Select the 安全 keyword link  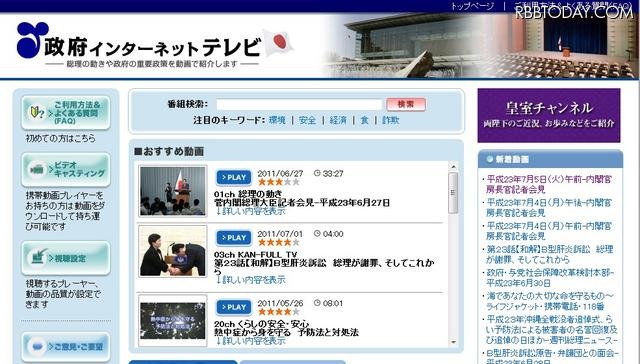(x=307, y=120)
